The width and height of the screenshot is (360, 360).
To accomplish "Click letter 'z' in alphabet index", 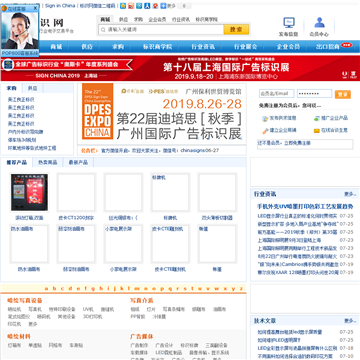I will pyautogui.click(x=241, y=289).
